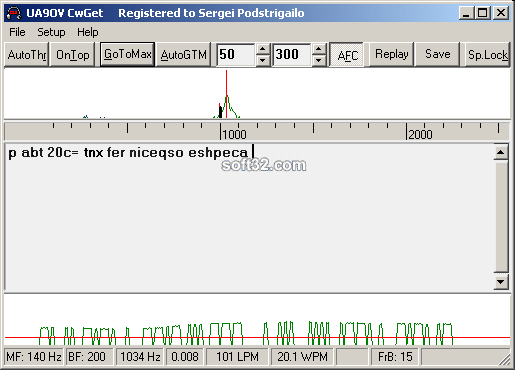
Task: Click the field showing value 300
Action: click(292, 55)
